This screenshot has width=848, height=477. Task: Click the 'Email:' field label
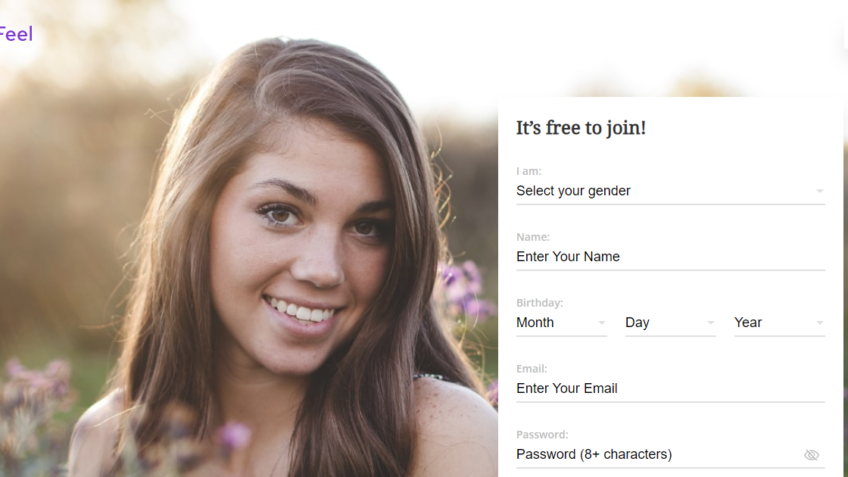[532, 369]
